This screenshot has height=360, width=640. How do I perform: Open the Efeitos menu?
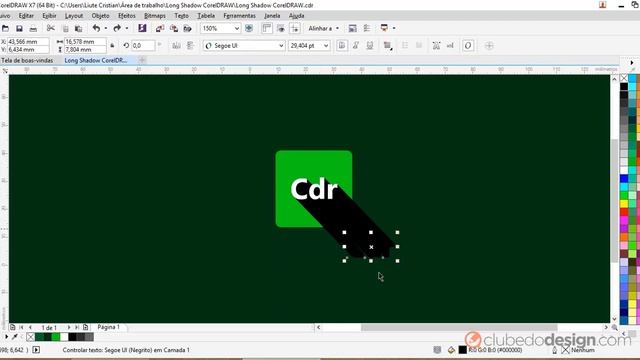coord(127,16)
